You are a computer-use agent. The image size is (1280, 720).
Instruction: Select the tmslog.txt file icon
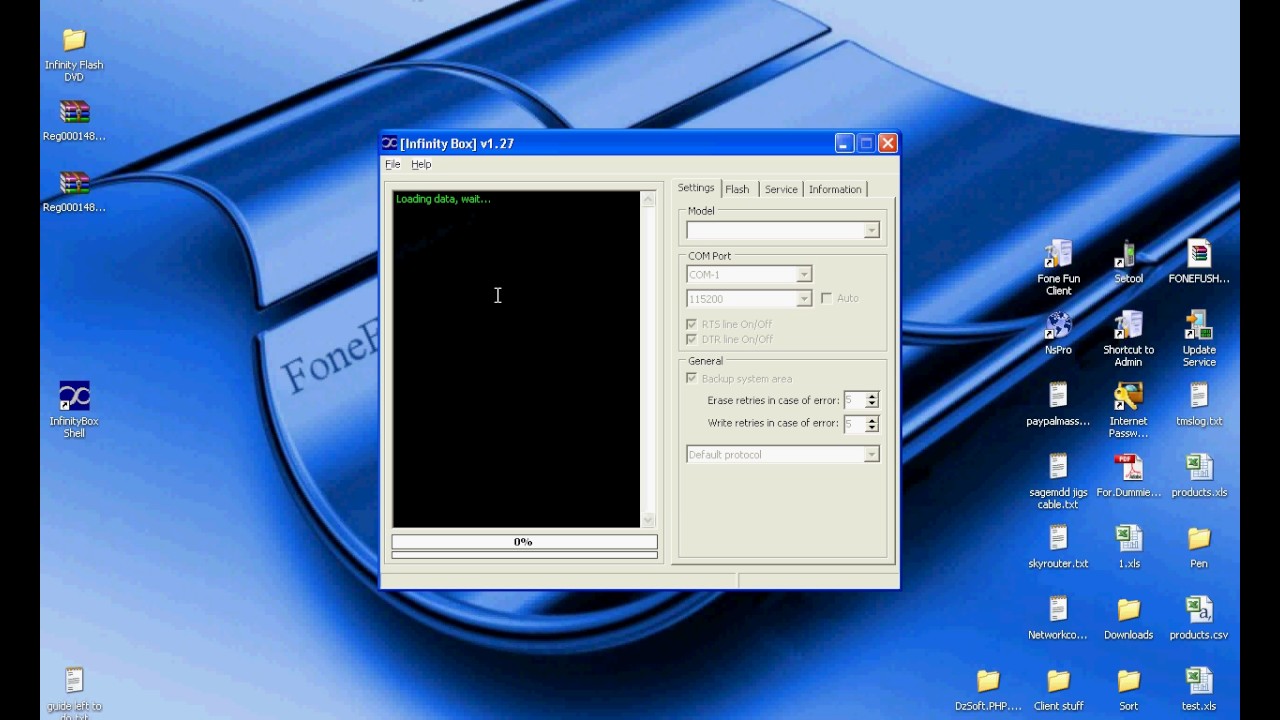[x=1199, y=396]
